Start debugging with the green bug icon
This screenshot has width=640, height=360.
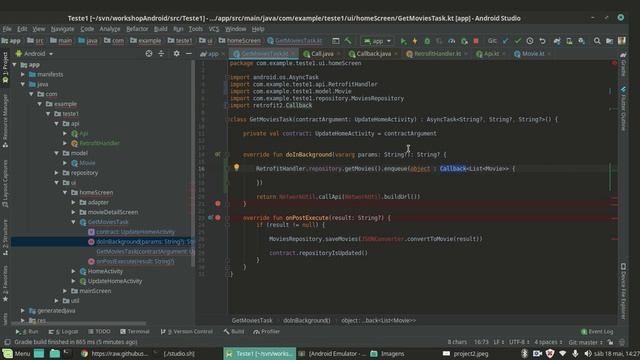[x=427, y=41]
